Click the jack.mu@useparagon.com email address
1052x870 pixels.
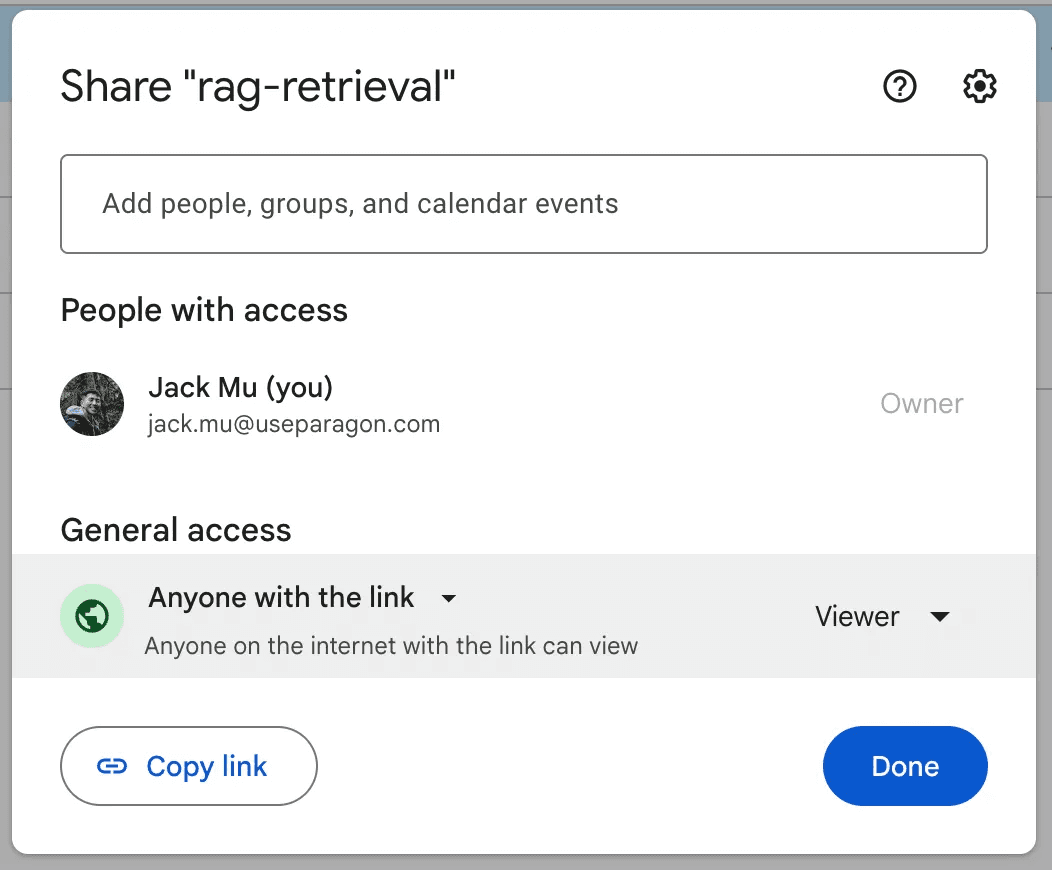294,424
